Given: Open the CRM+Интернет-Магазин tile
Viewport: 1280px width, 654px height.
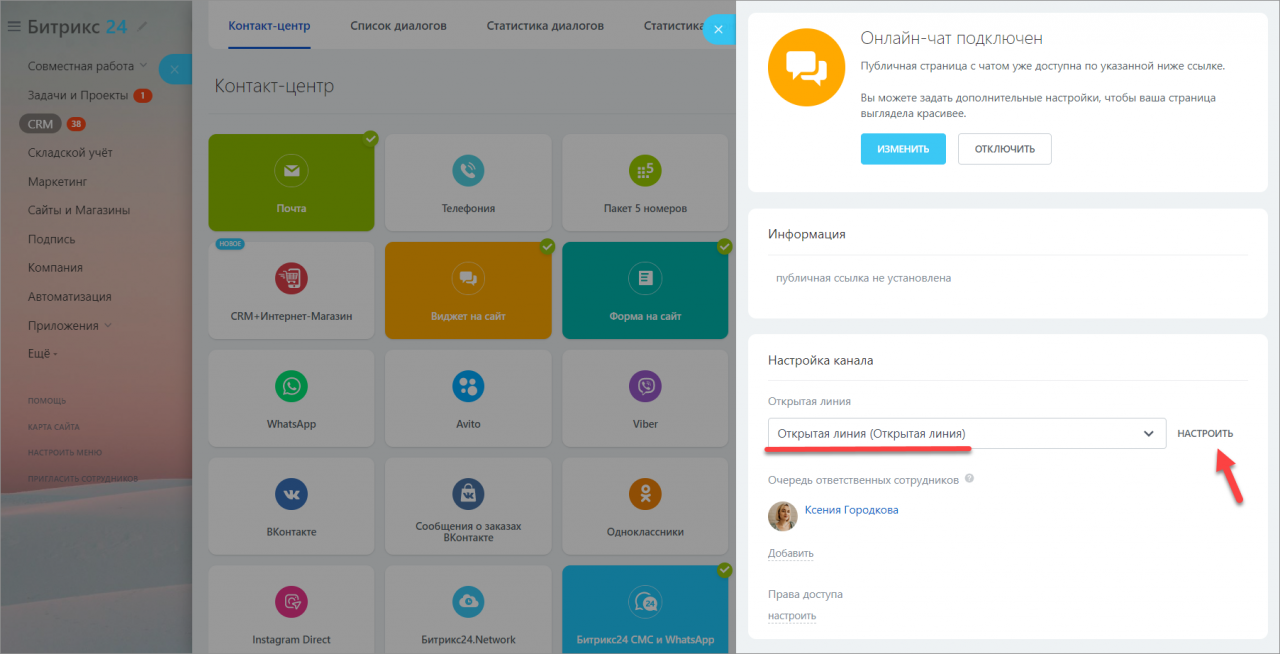Looking at the screenshot, I should [291, 291].
